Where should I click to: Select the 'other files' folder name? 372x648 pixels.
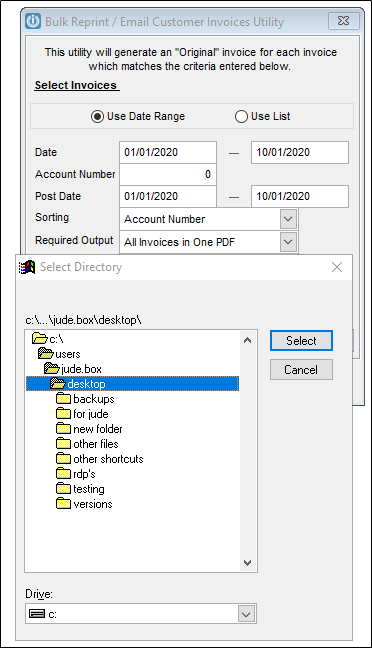tap(96, 443)
